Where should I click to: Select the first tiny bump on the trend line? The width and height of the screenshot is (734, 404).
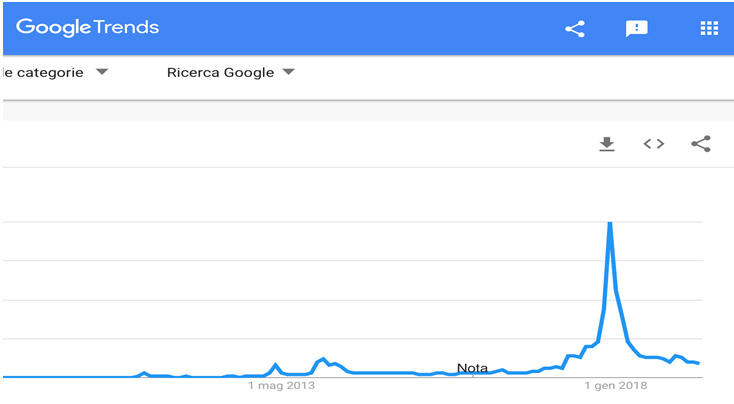(x=144, y=373)
